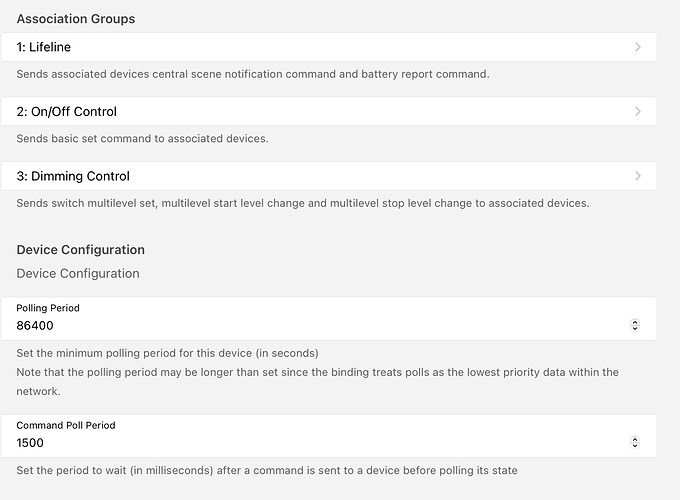Focus the Command Poll Period value 1500

coord(30,442)
